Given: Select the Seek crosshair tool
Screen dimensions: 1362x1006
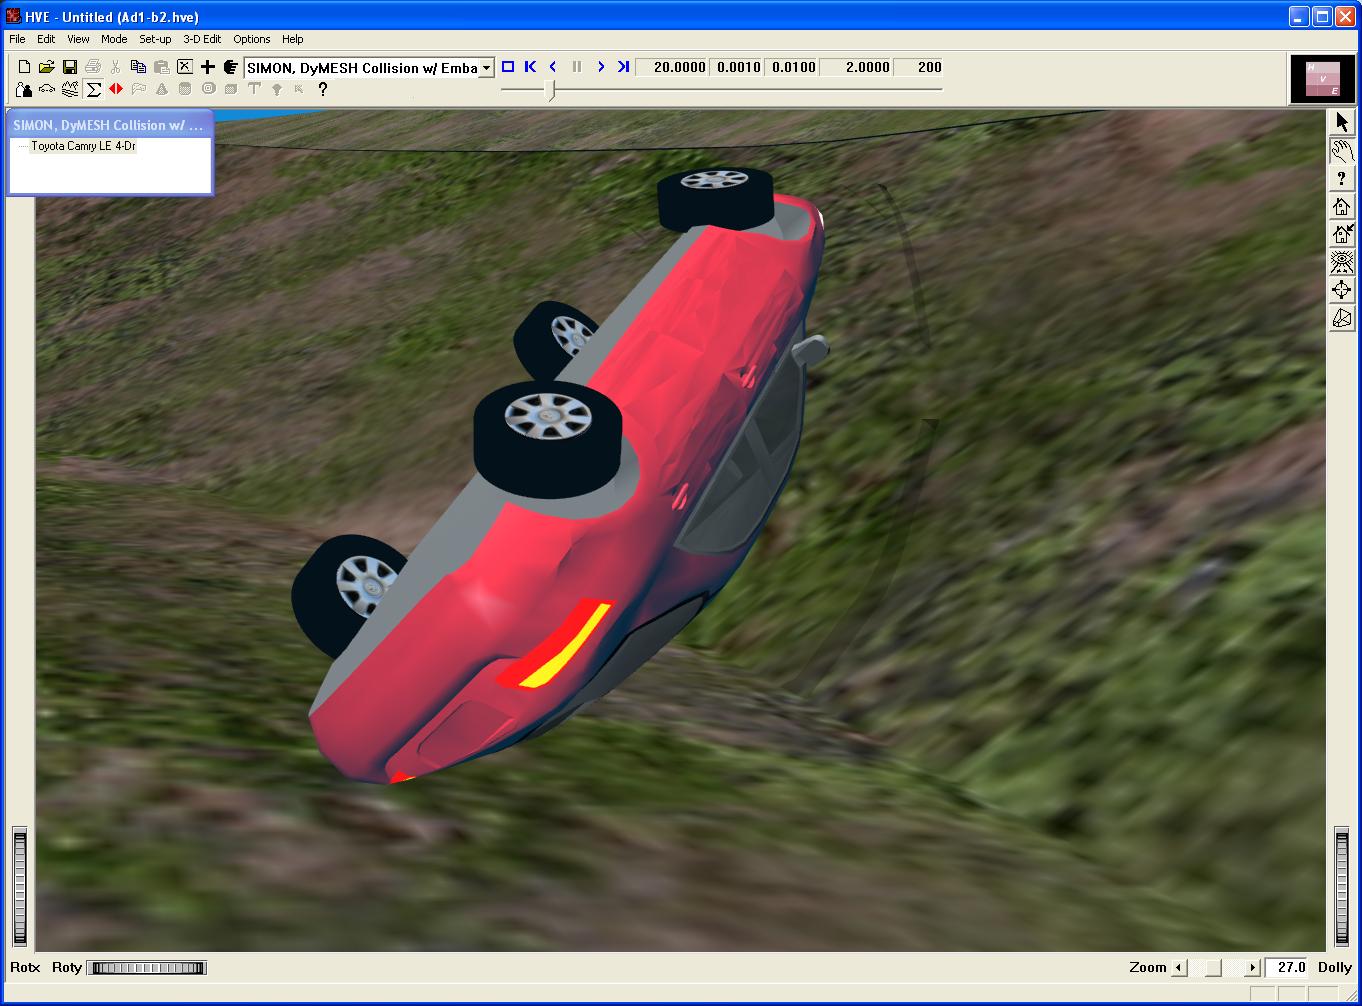Looking at the screenshot, I should point(1341,290).
